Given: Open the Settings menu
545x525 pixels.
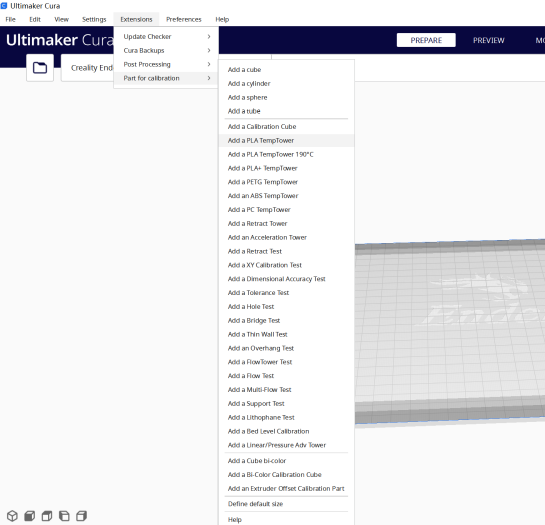Looking at the screenshot, I should tap(94, 19).
